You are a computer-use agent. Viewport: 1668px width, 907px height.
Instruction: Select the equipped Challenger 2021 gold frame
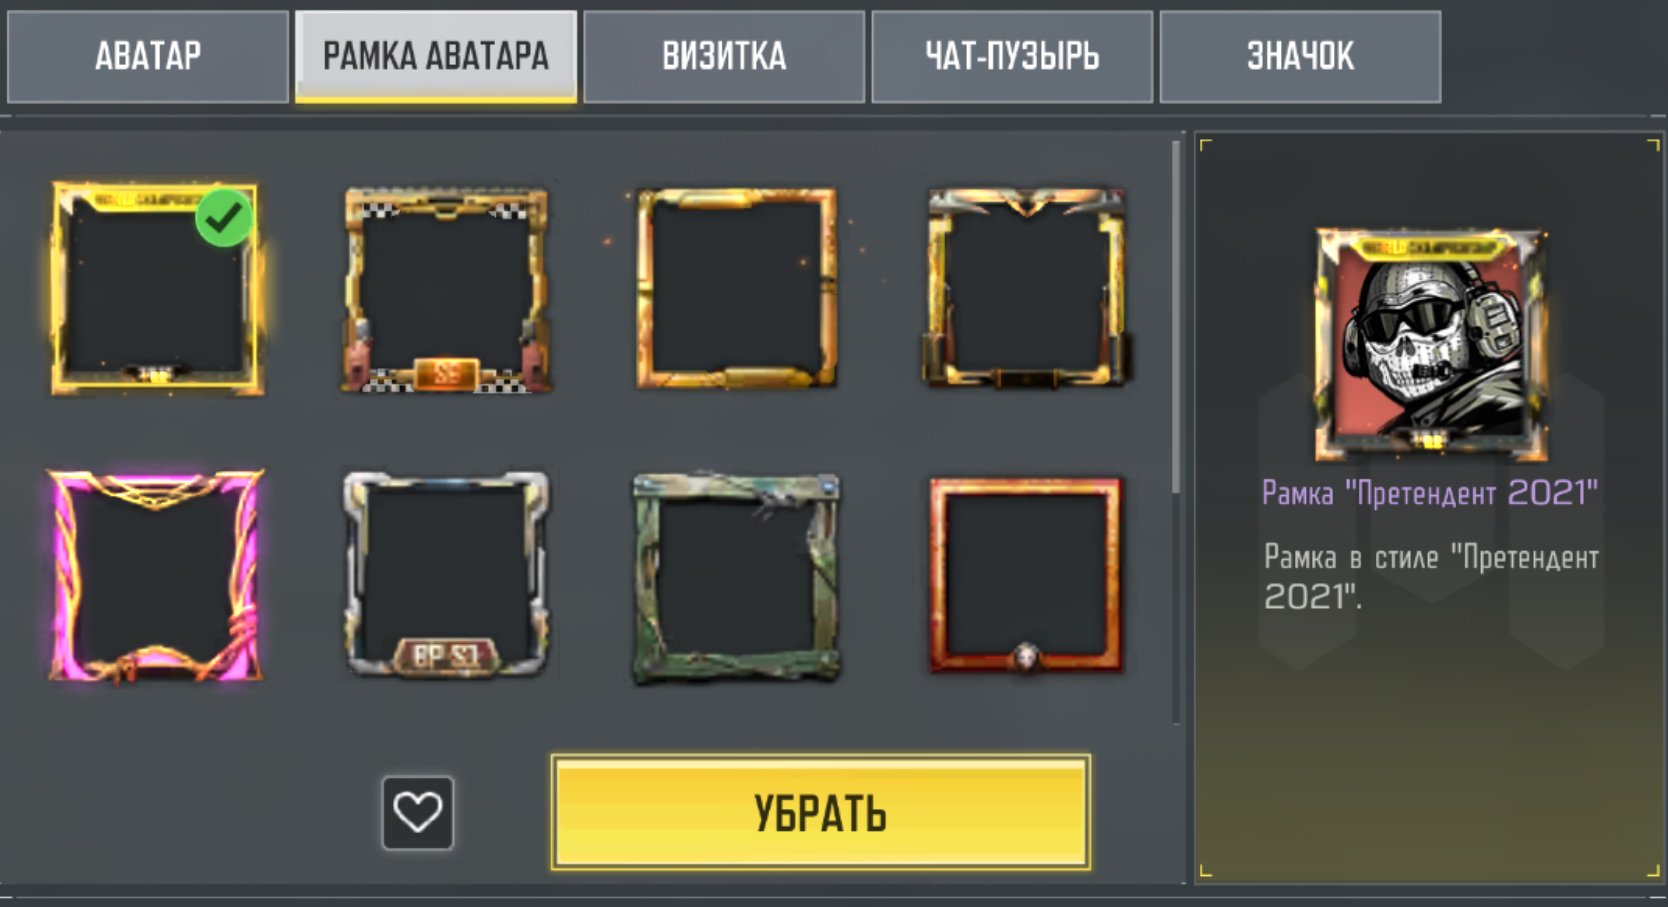pyautogui.click(x=156, y=288)
